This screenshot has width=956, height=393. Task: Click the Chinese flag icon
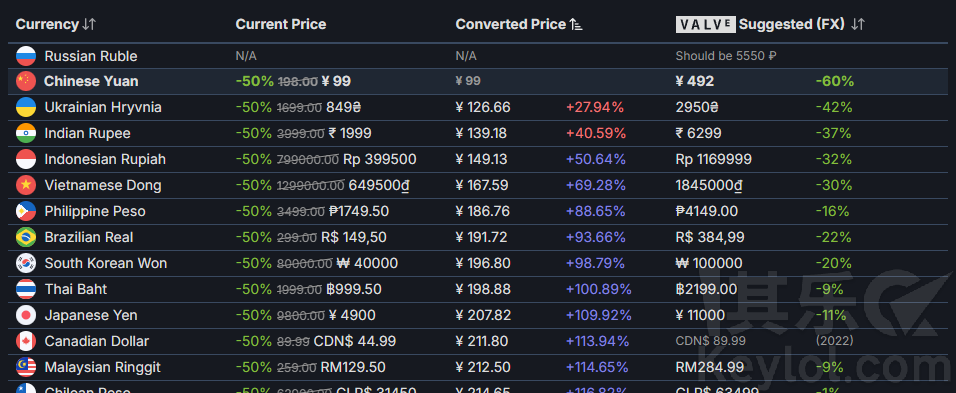(x=26, y=81)
